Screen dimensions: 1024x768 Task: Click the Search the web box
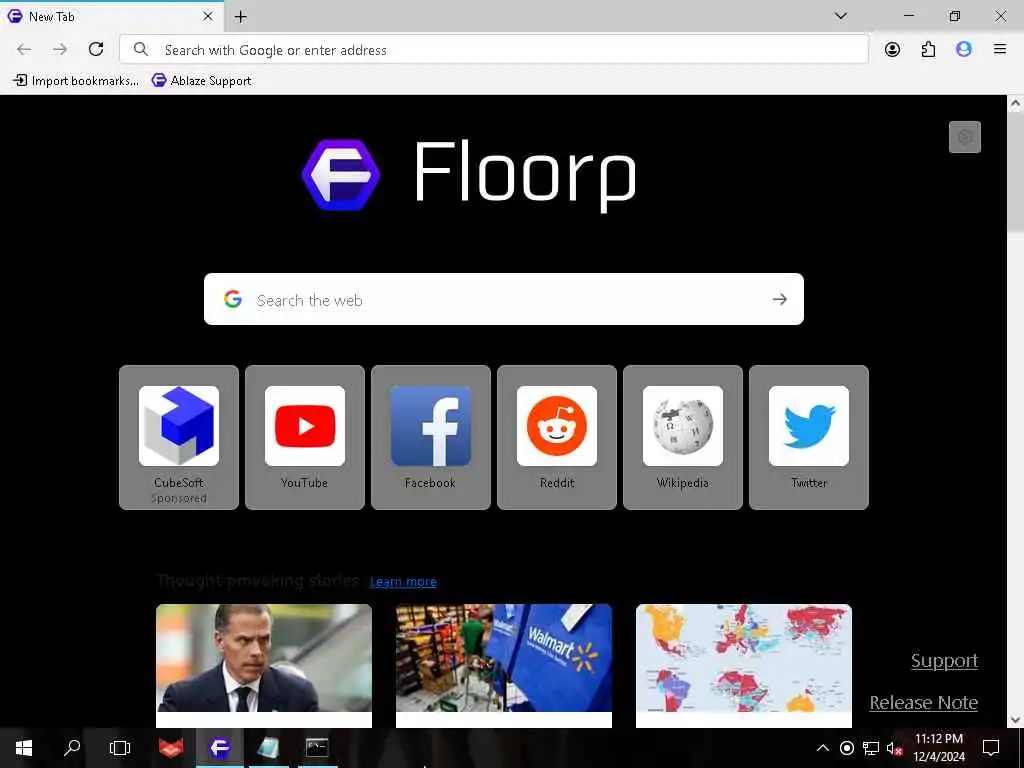point(504,299)
